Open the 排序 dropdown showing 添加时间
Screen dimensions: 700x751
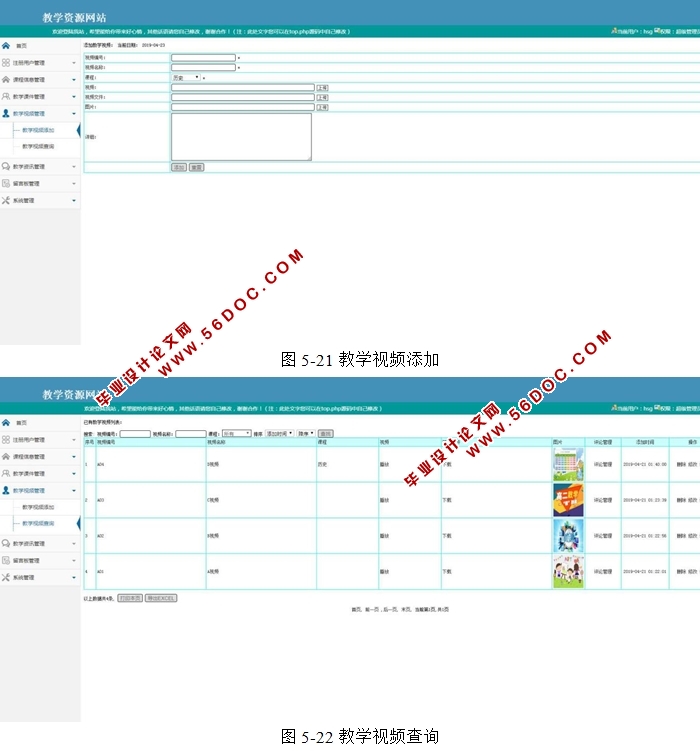279,433
